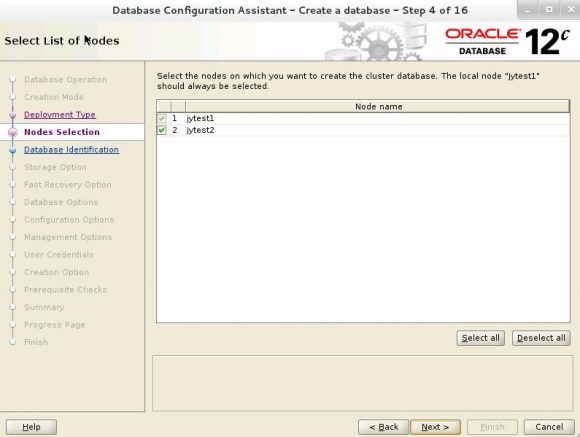
Task: Click the Database Operation step bullet
Action: (13, 80)
